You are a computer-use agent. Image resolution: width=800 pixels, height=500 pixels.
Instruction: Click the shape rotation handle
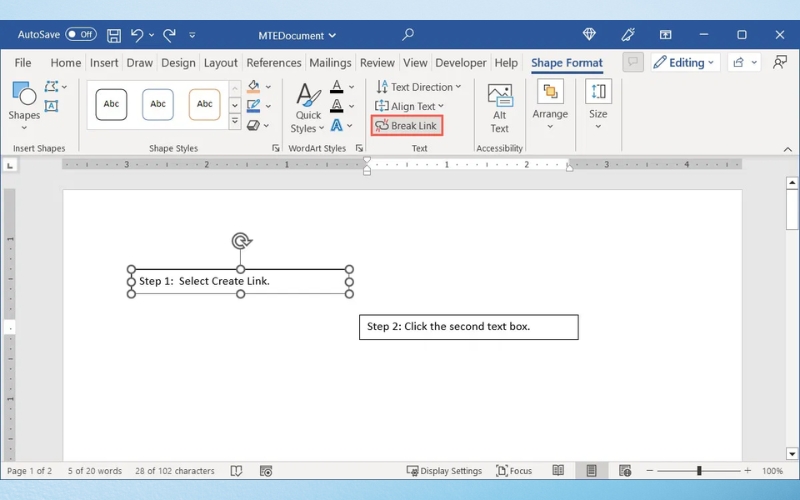[240, 241]
